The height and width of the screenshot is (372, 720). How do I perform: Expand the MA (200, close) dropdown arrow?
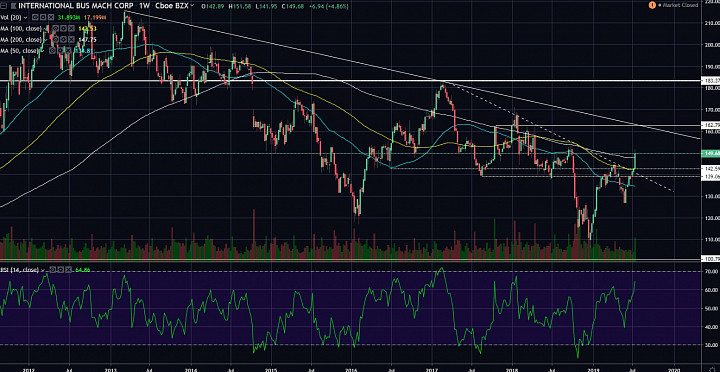(x=45, y=40)
